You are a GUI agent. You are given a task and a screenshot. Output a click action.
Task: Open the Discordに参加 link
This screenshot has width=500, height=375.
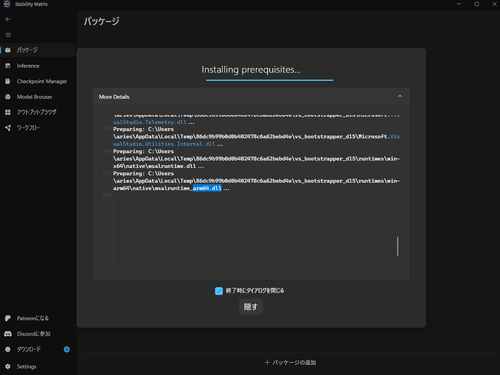[34, 334]
